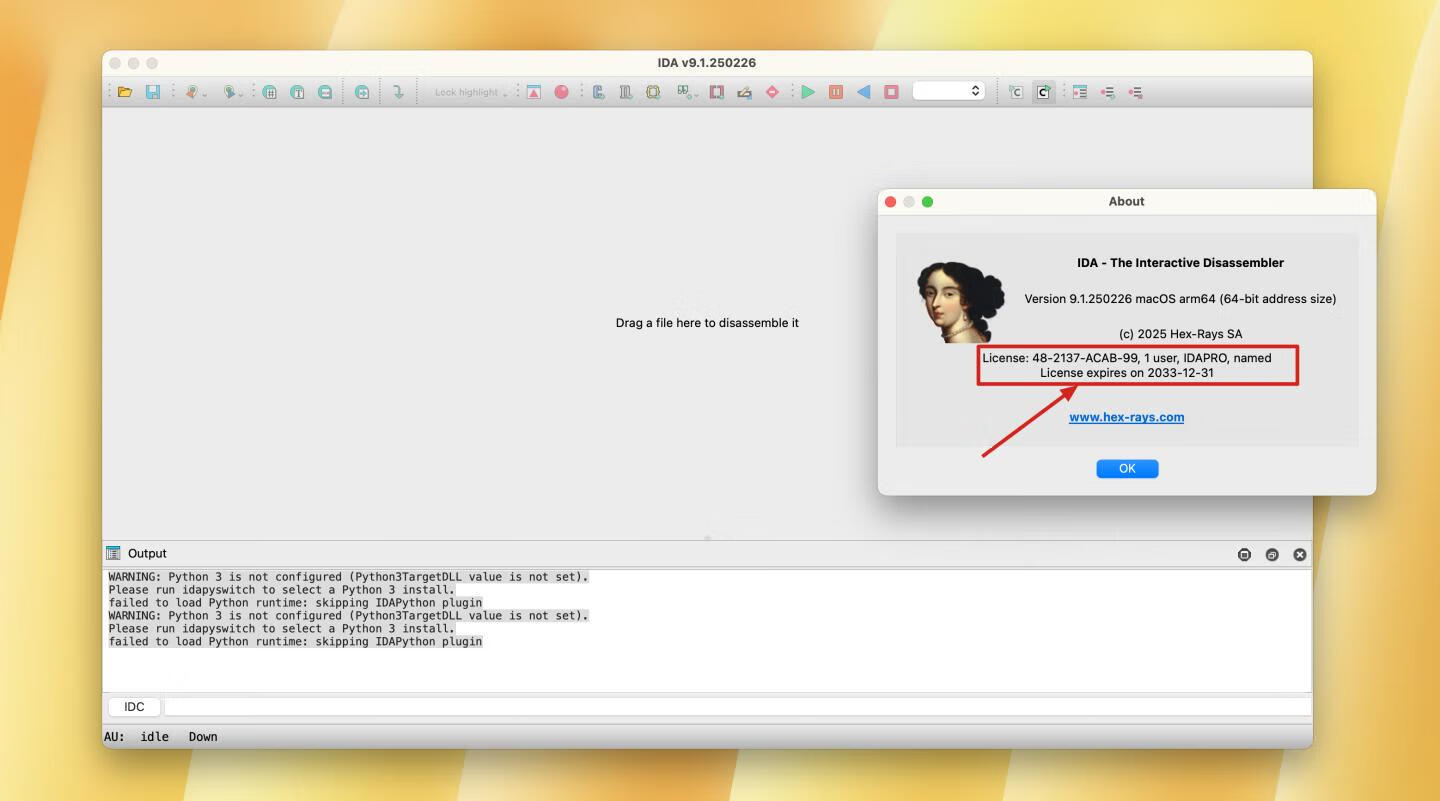Jump forward with the right arrow icon
Screen dimensions: 1440x801
click(x=231, y=92)
